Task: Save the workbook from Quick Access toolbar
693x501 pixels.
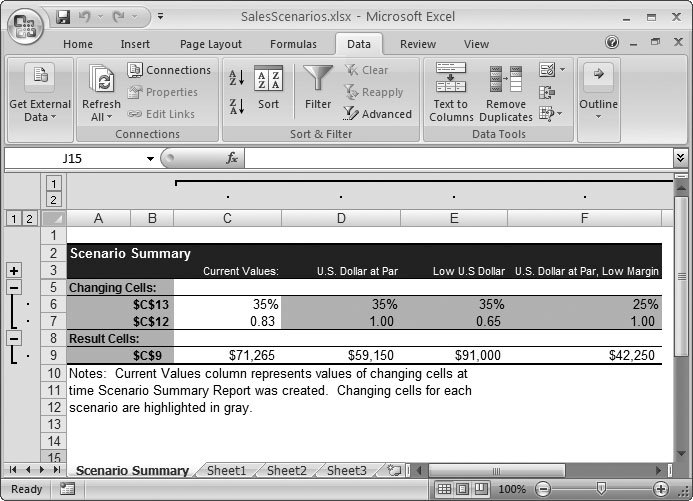Action: 63,17
